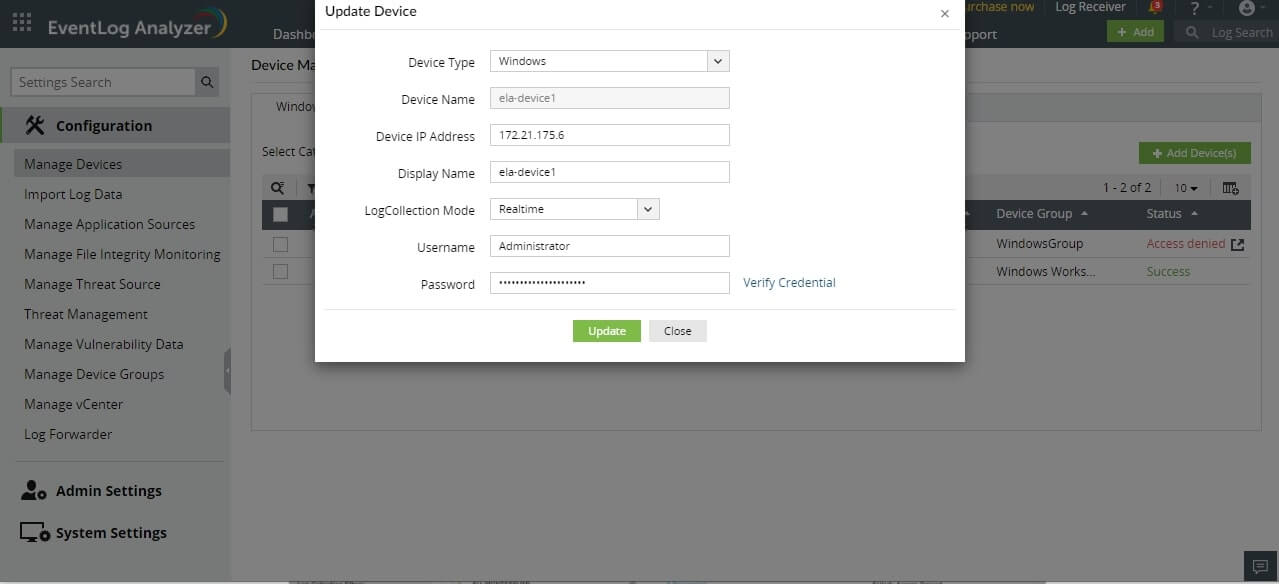Screen dimensions: 1279x584
Task: Click the table search magnifier icon
Action: coord(278,188)
